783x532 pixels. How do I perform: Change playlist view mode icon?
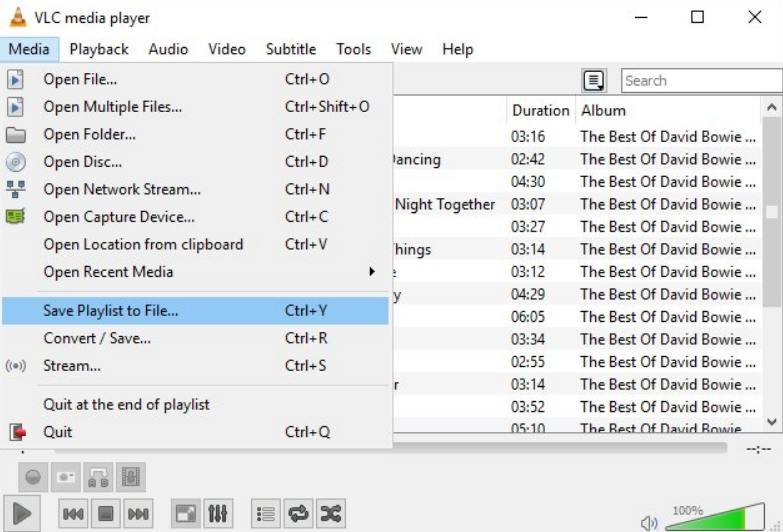(594, 80)
